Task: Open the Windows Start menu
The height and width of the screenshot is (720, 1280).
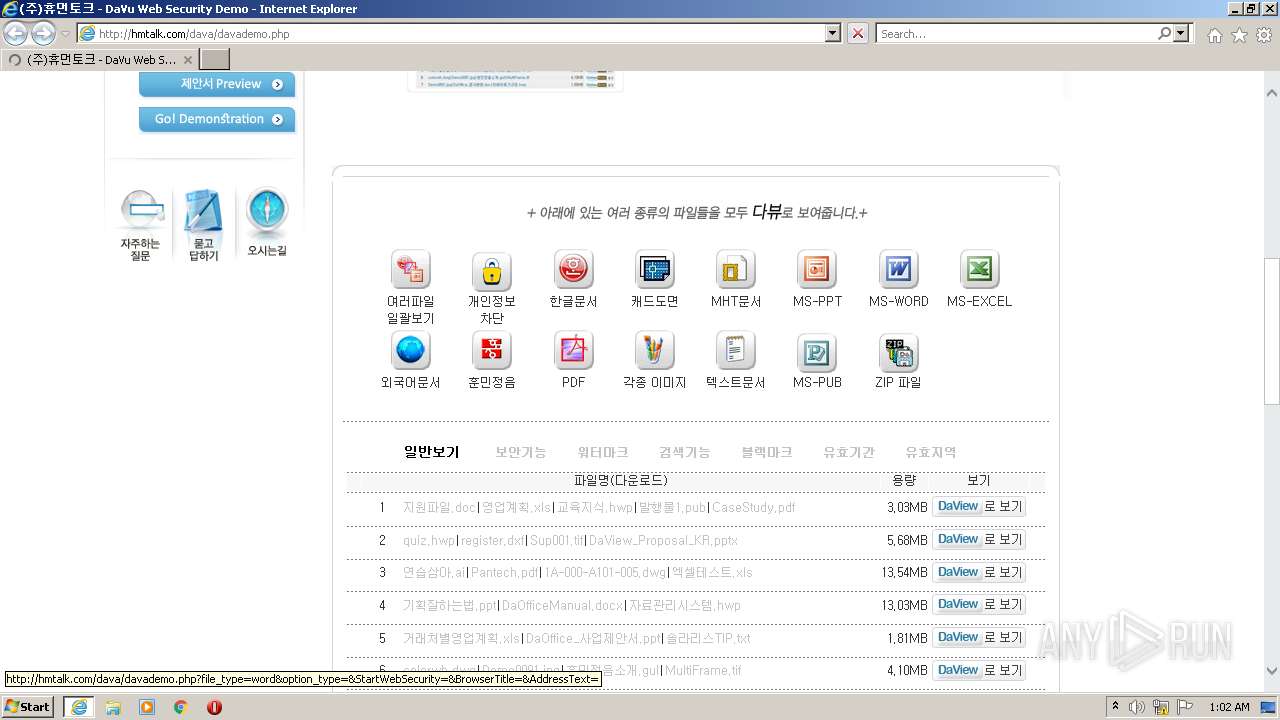Action: click(x=27, y=707)
